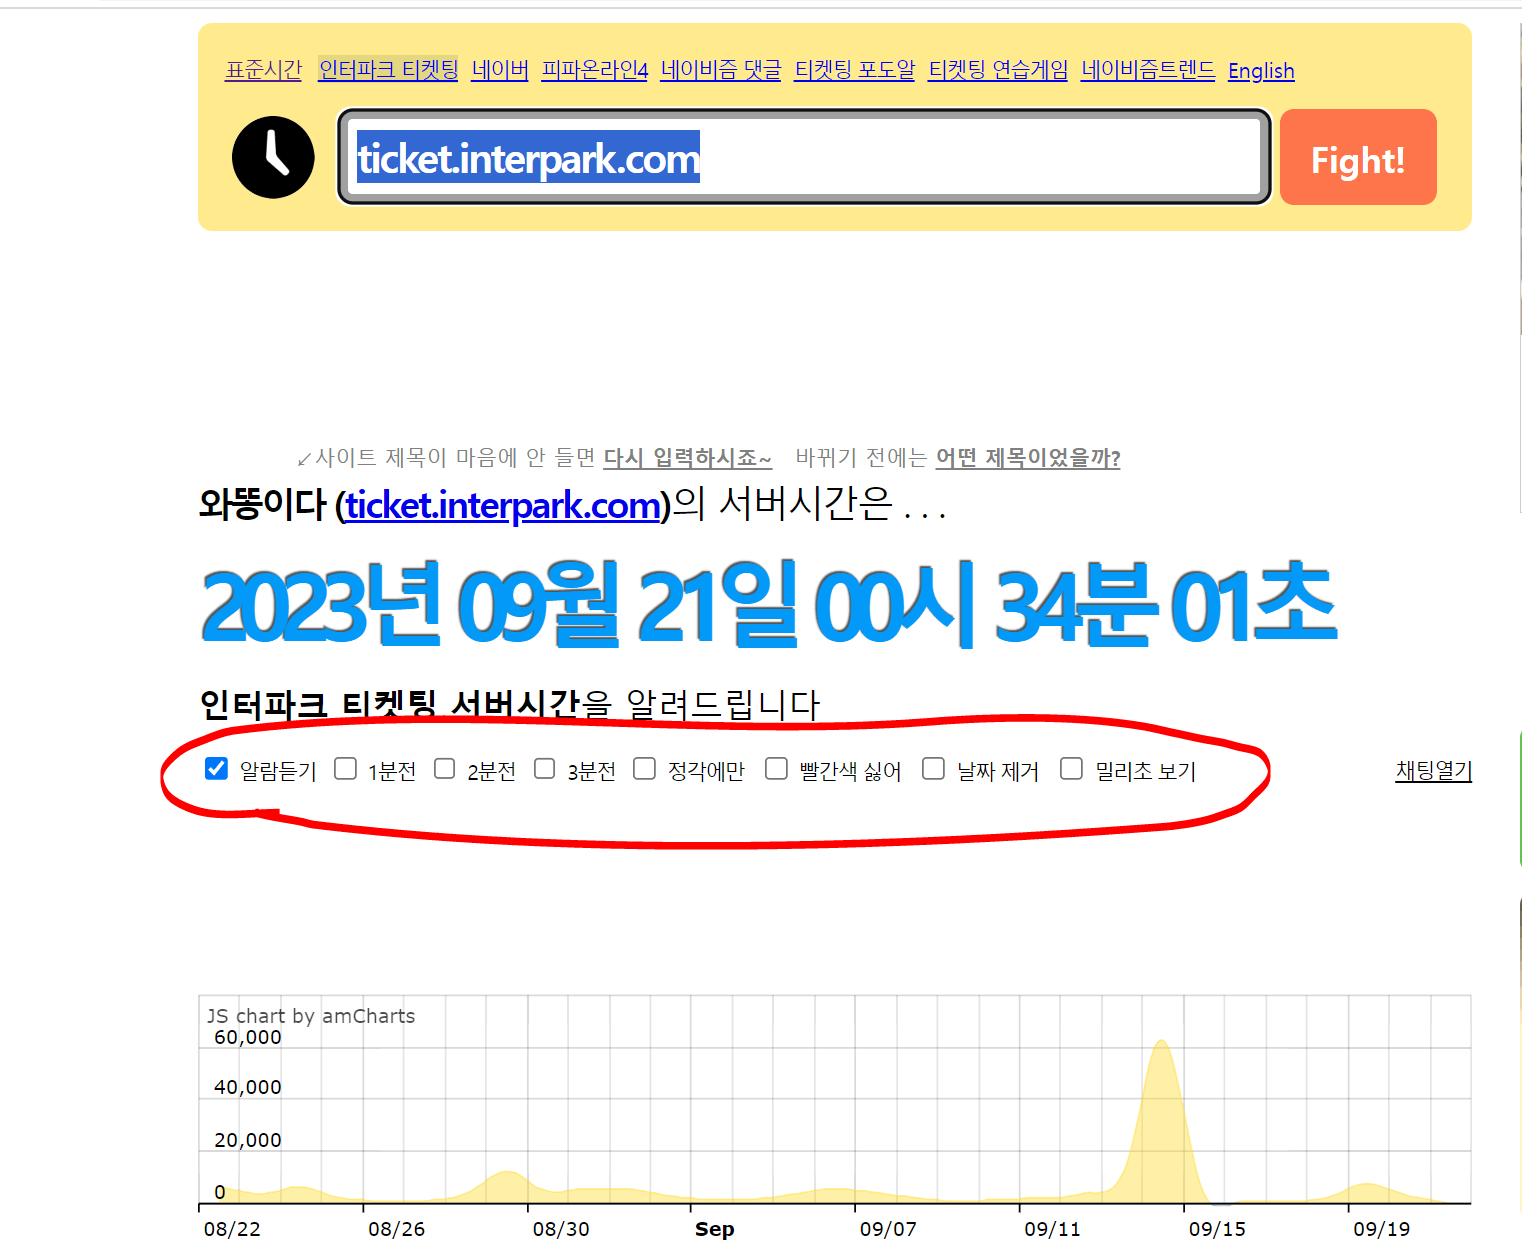Open the 네이비즘 댓글 link
Viewport: 1522px width, 1244px height.
721,70
